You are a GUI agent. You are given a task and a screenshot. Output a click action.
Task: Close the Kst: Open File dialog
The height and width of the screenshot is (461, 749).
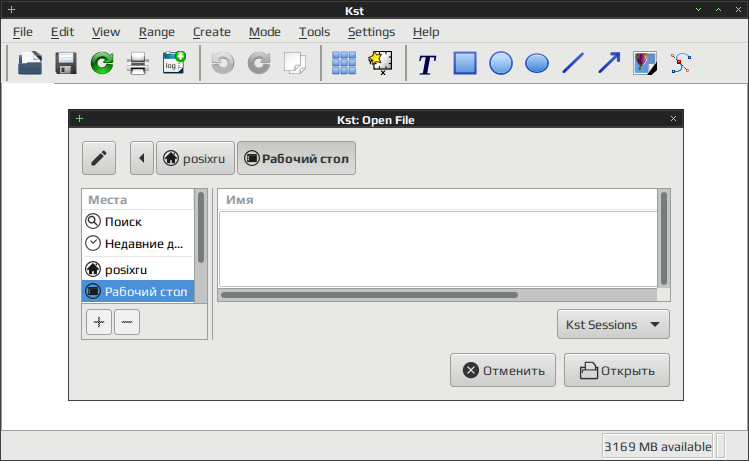coord(674,118)
